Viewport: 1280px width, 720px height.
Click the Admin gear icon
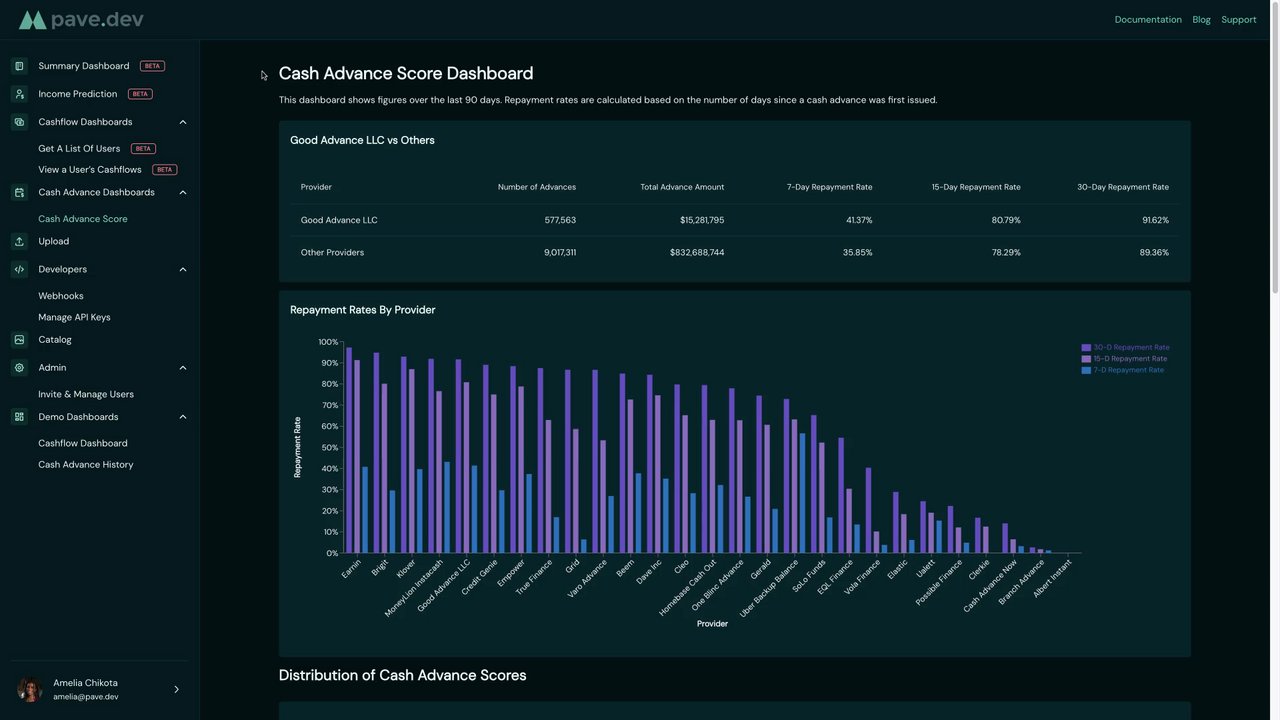tap(19, 368)
